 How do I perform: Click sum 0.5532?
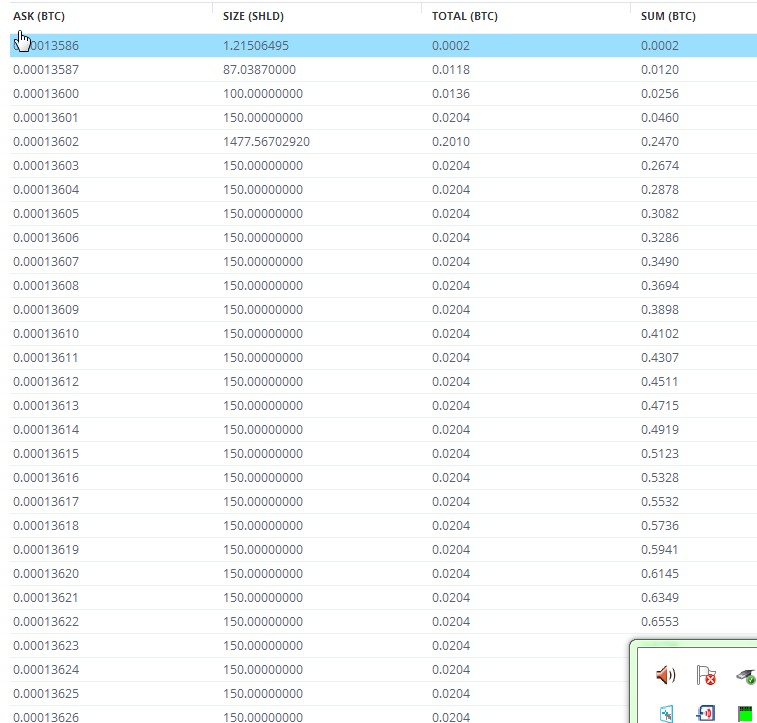tap(660, 501)
